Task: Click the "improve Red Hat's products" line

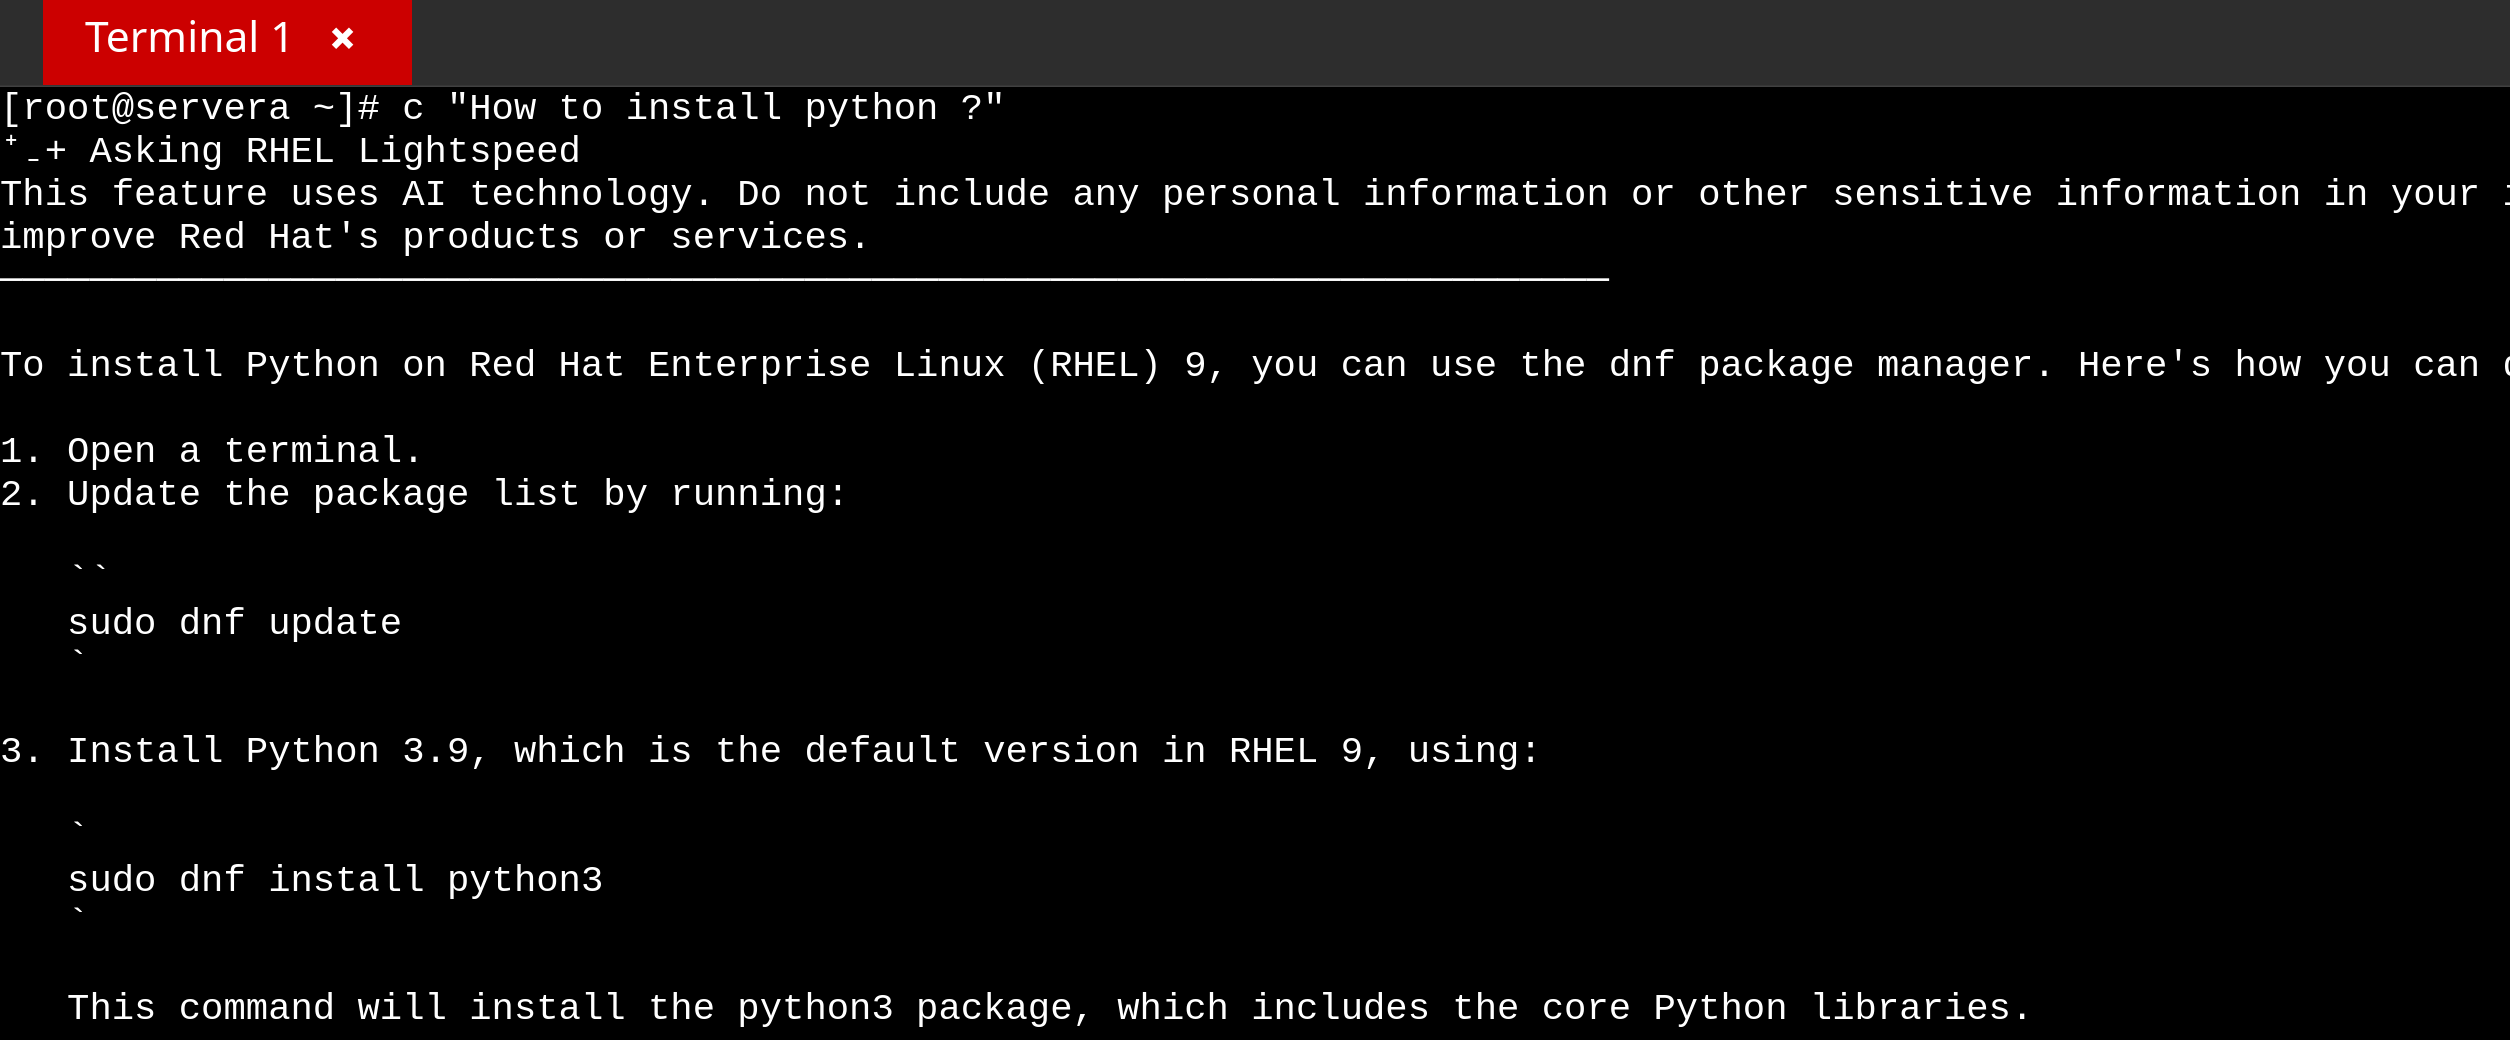Action: [434, 237]
